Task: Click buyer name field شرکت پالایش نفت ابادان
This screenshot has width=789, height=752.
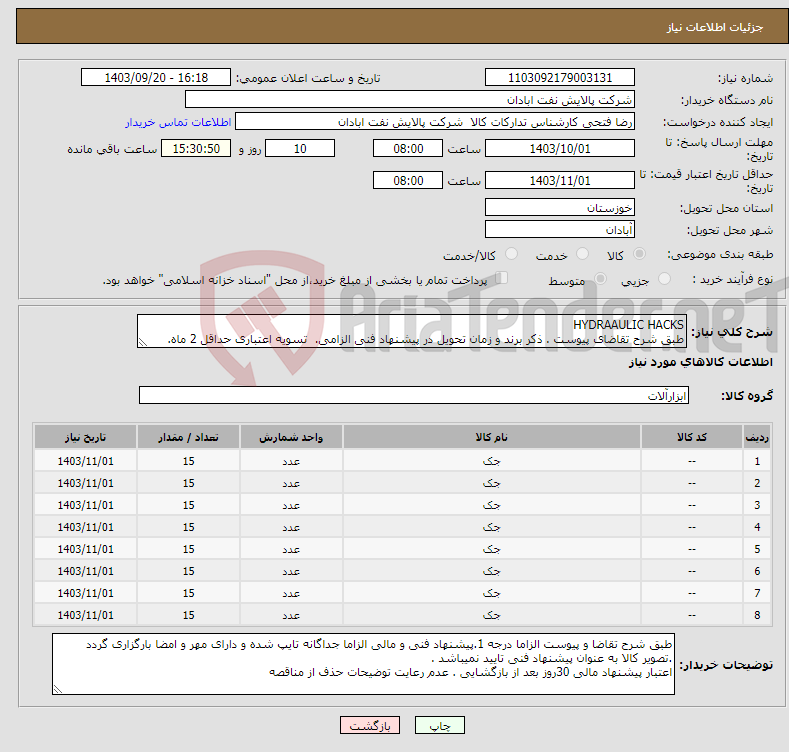Action: pos(410,100)
